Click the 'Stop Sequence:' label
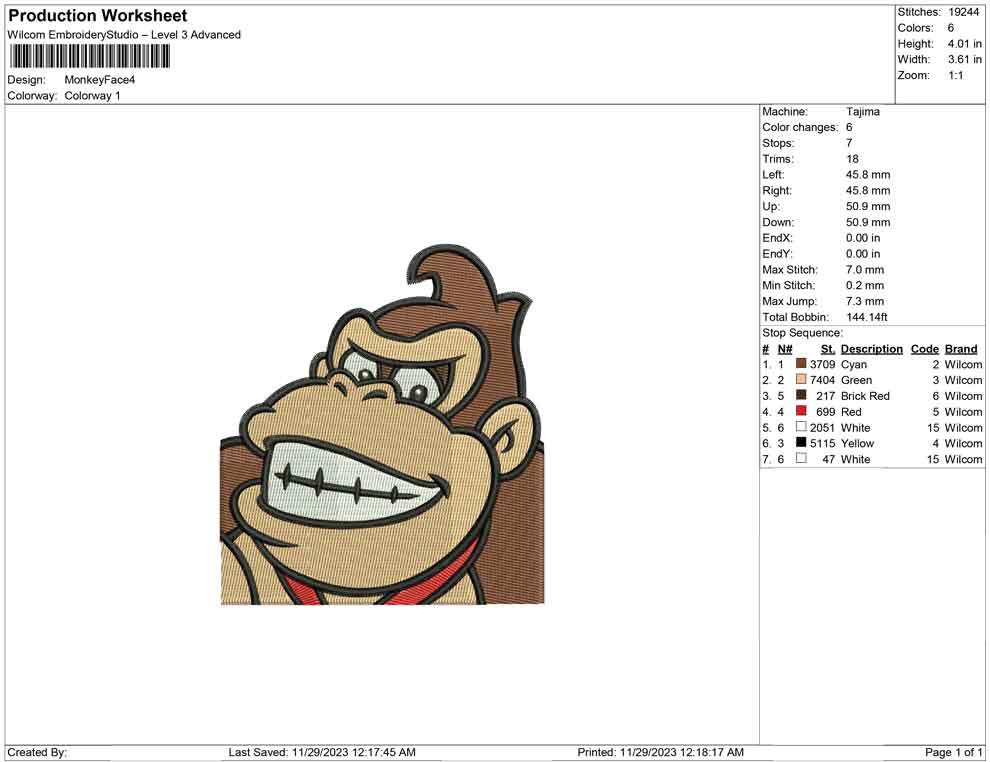This screenshot has width=990, height=762. pyautogui.click(x=802, y=333)
